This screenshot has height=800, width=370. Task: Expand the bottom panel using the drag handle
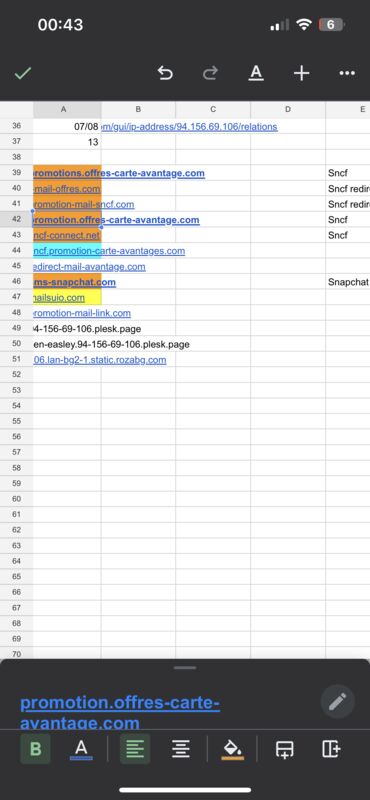185,667
